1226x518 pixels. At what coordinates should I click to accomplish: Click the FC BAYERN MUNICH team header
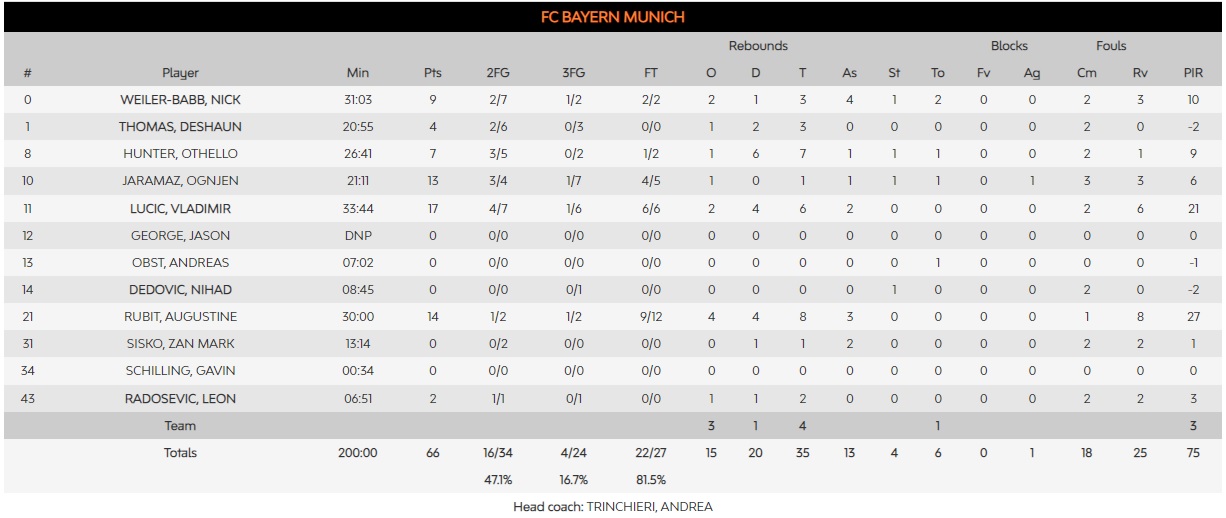[612, 17]
